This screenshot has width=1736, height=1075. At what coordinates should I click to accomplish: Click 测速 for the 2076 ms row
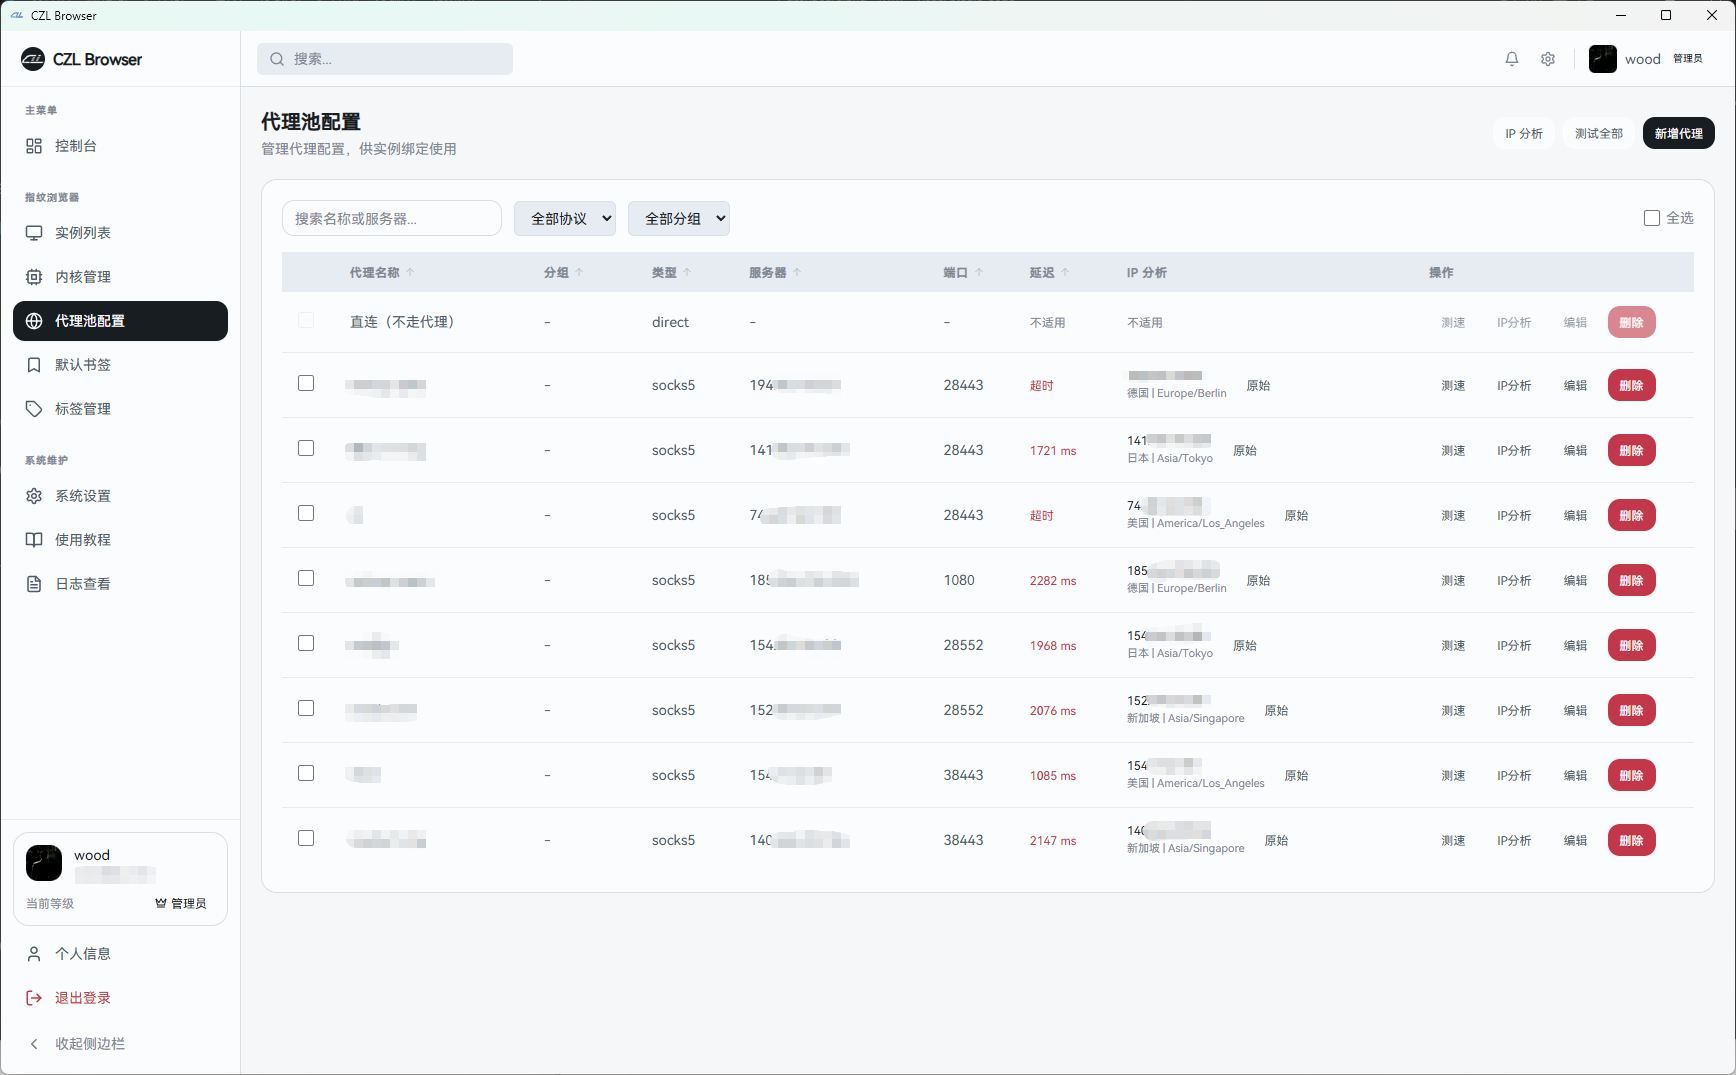tap(1453, 710)
